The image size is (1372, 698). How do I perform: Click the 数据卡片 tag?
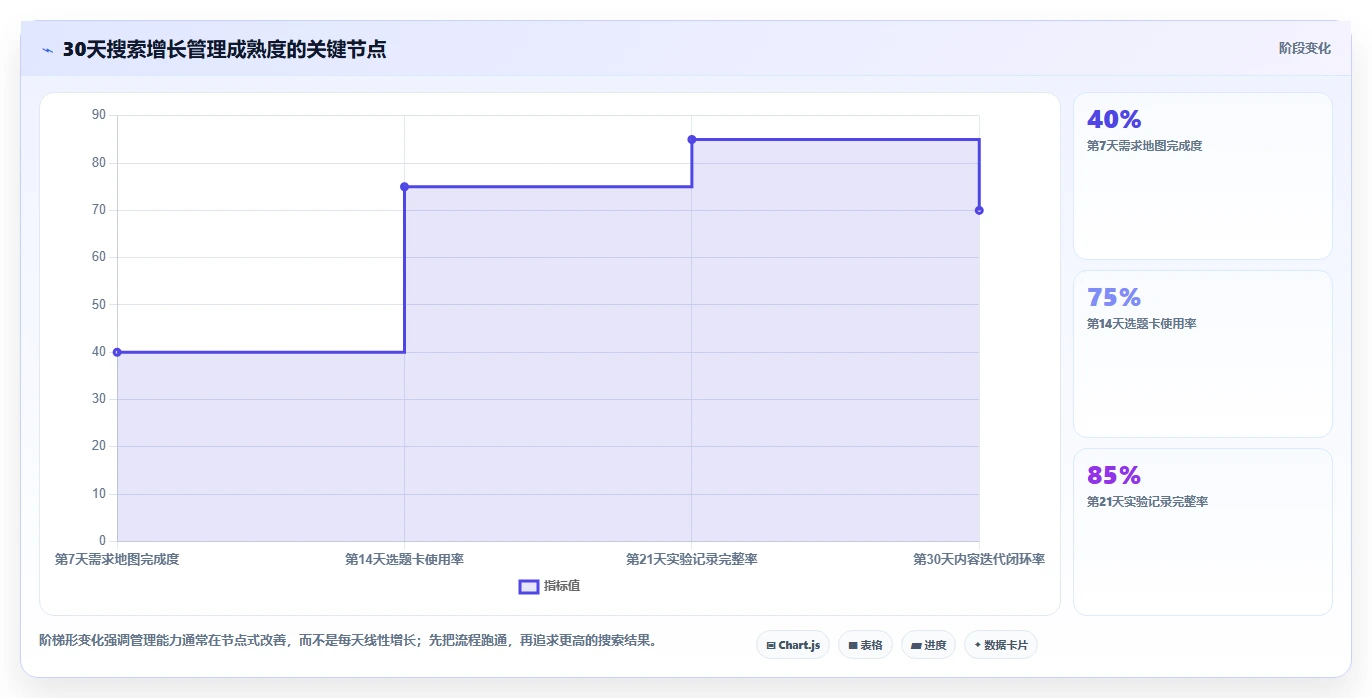1000,645
